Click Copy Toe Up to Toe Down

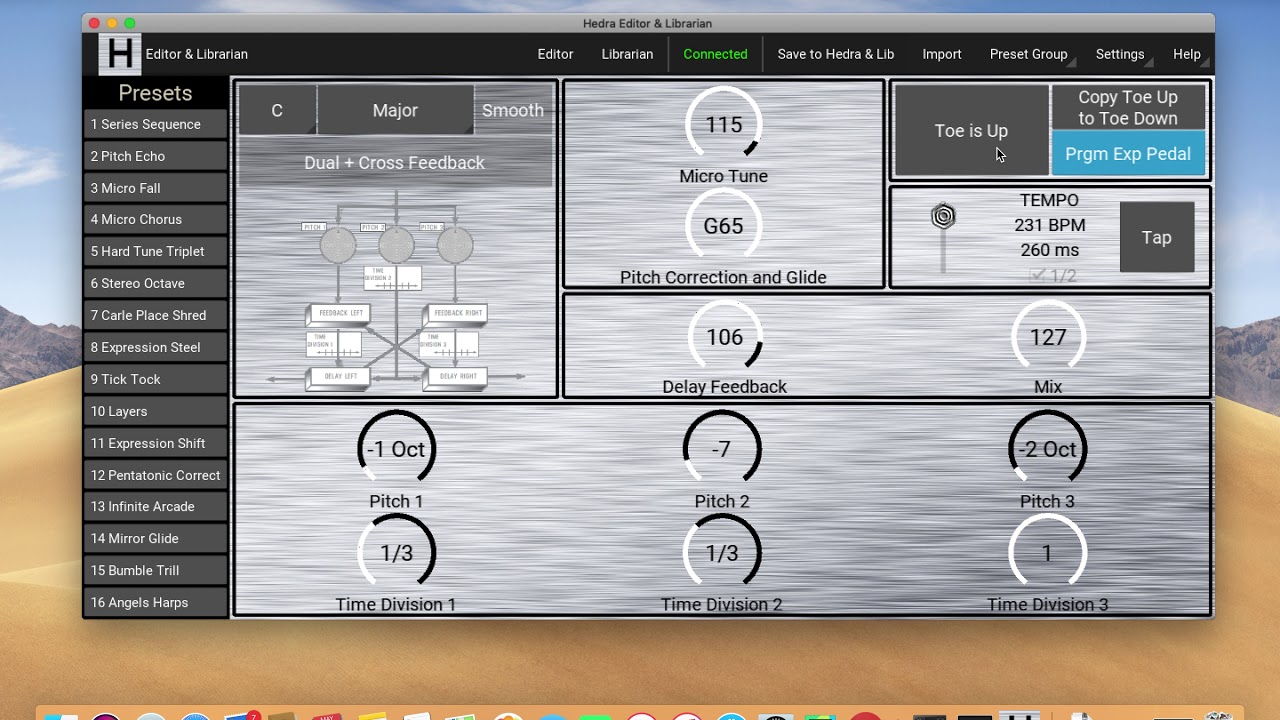coord(1128,107)
